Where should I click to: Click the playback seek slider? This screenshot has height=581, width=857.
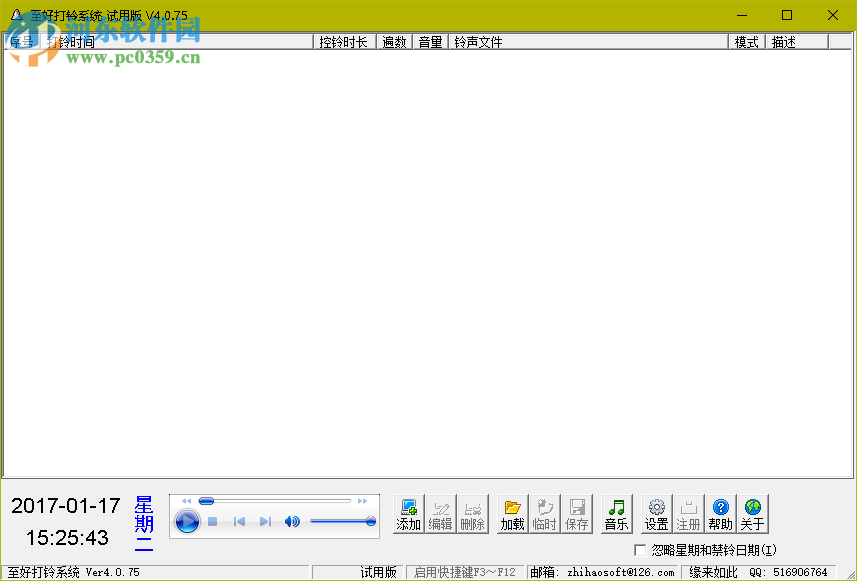(x=275, y=501)
